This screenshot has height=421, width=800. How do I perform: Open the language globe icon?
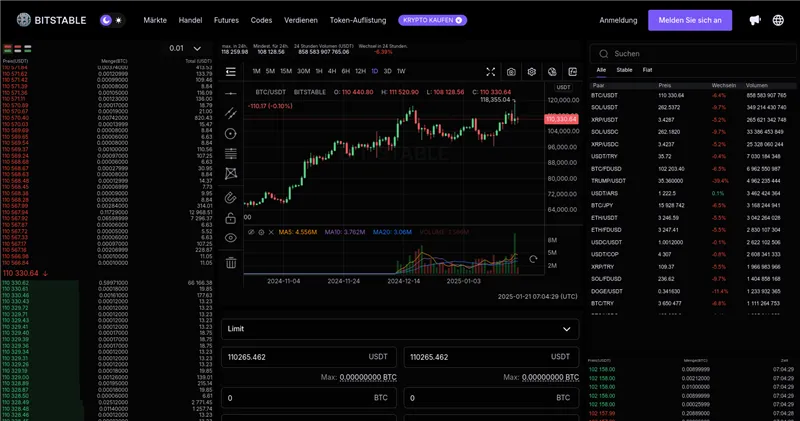[x=778, y=20]
